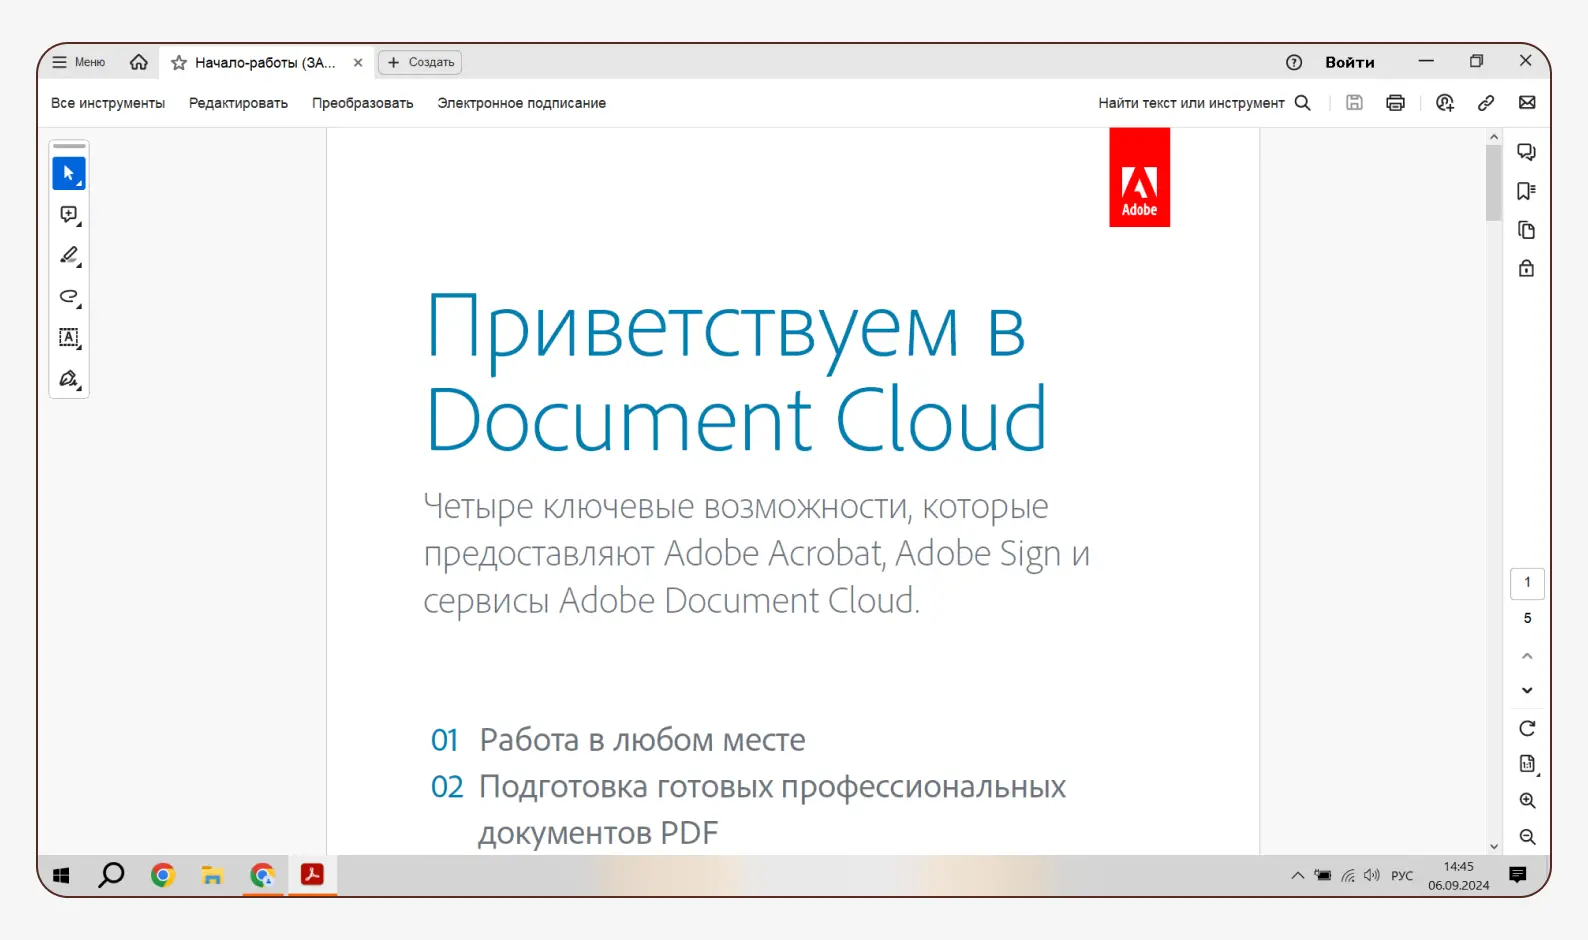Screen dimensions: 1588x940
Task: Star the Начало-работы document tab
Action: coord(179,63)
